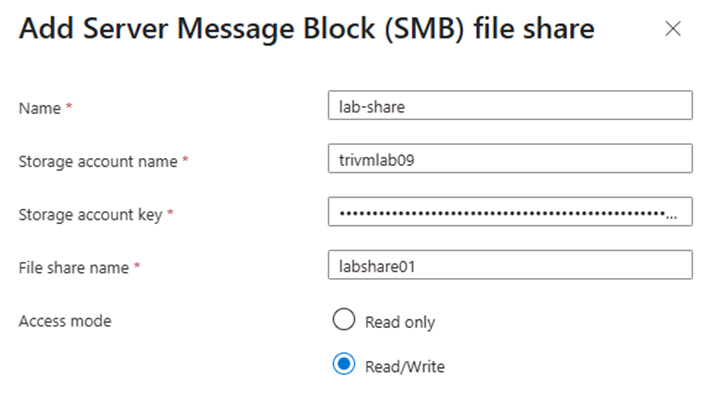This screenshot has height=397, width=709.
Task: Click the asterisk after Storage account key
Action: pyautogui.click(x=170, y=212)
